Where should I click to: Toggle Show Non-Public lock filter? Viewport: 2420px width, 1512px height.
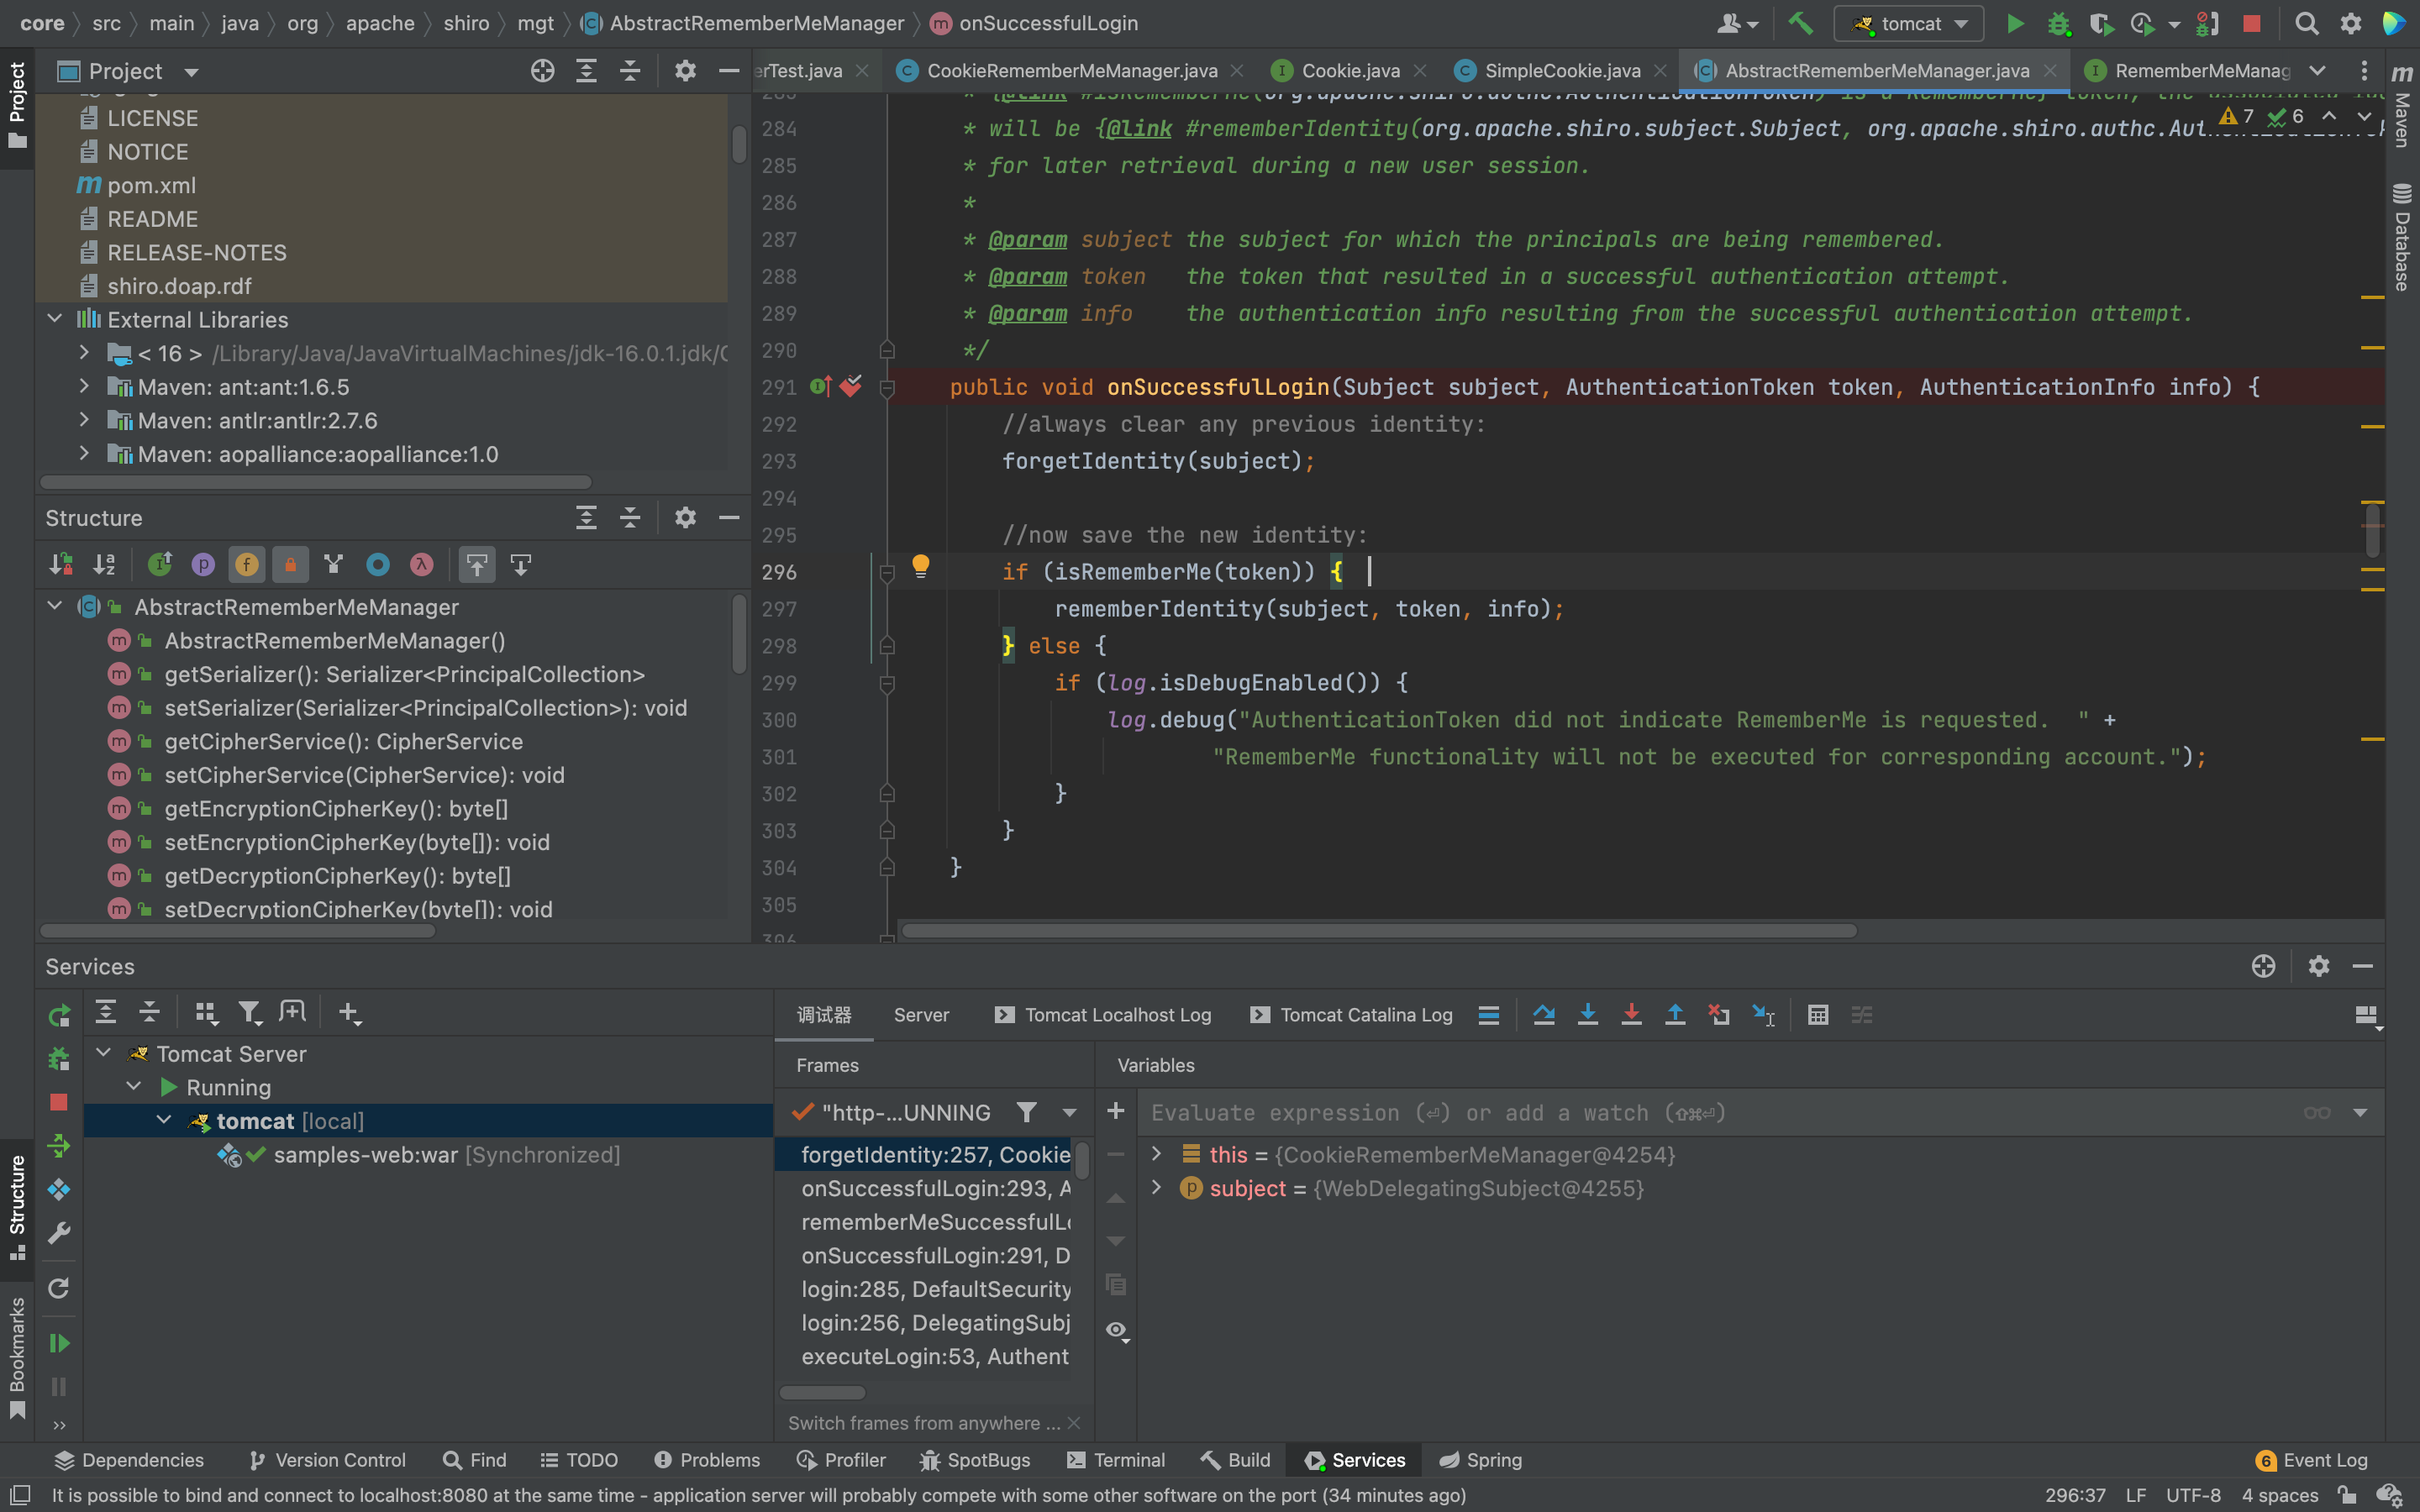click(291, 565)
